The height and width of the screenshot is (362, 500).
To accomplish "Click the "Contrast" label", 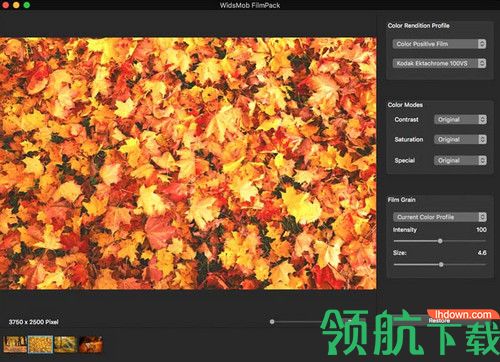I will 406,120.
